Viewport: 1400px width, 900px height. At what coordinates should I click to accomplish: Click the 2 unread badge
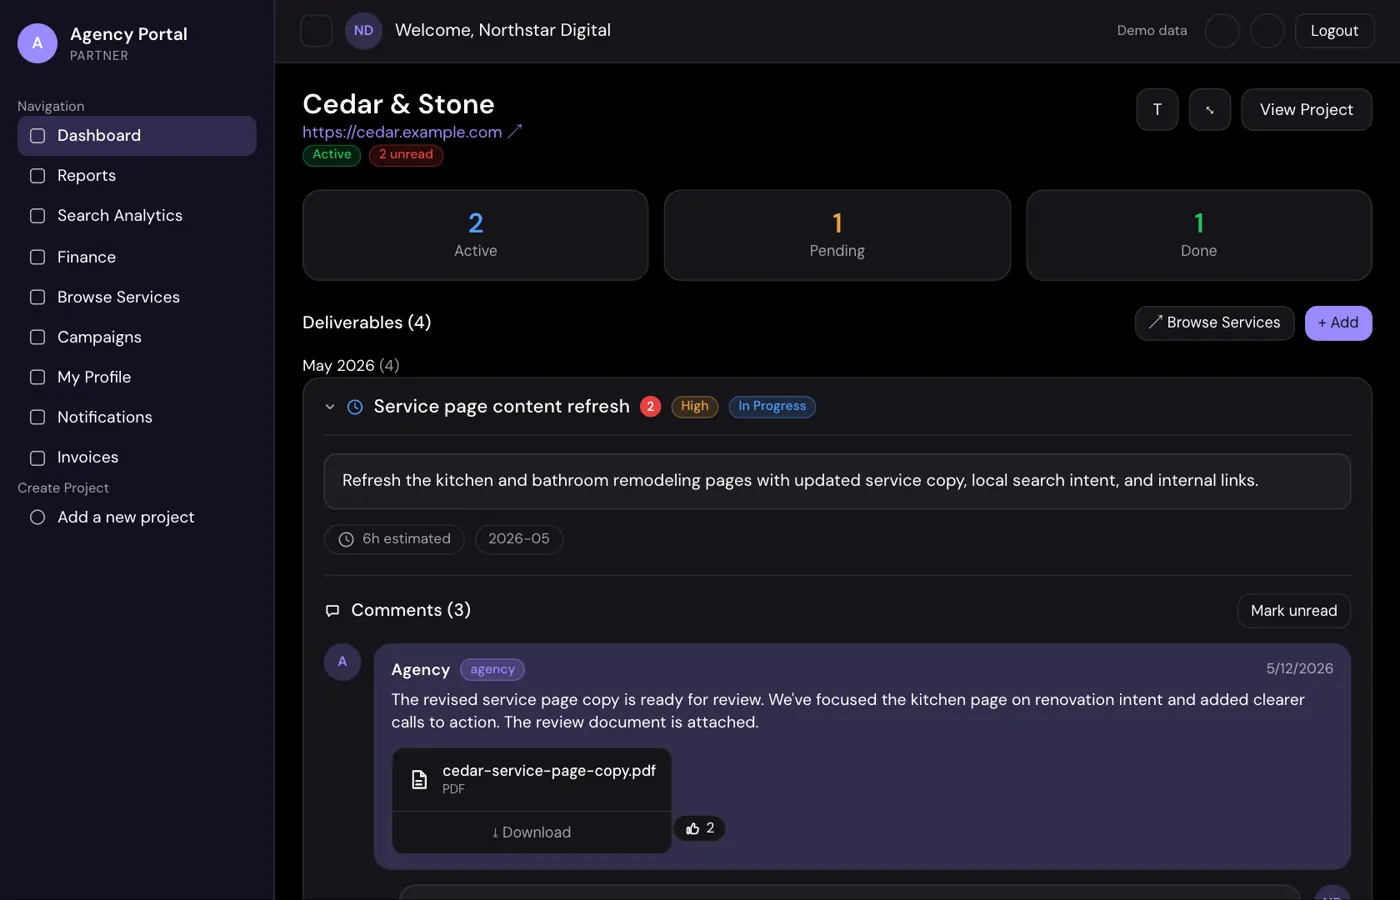tap(406, 155)
